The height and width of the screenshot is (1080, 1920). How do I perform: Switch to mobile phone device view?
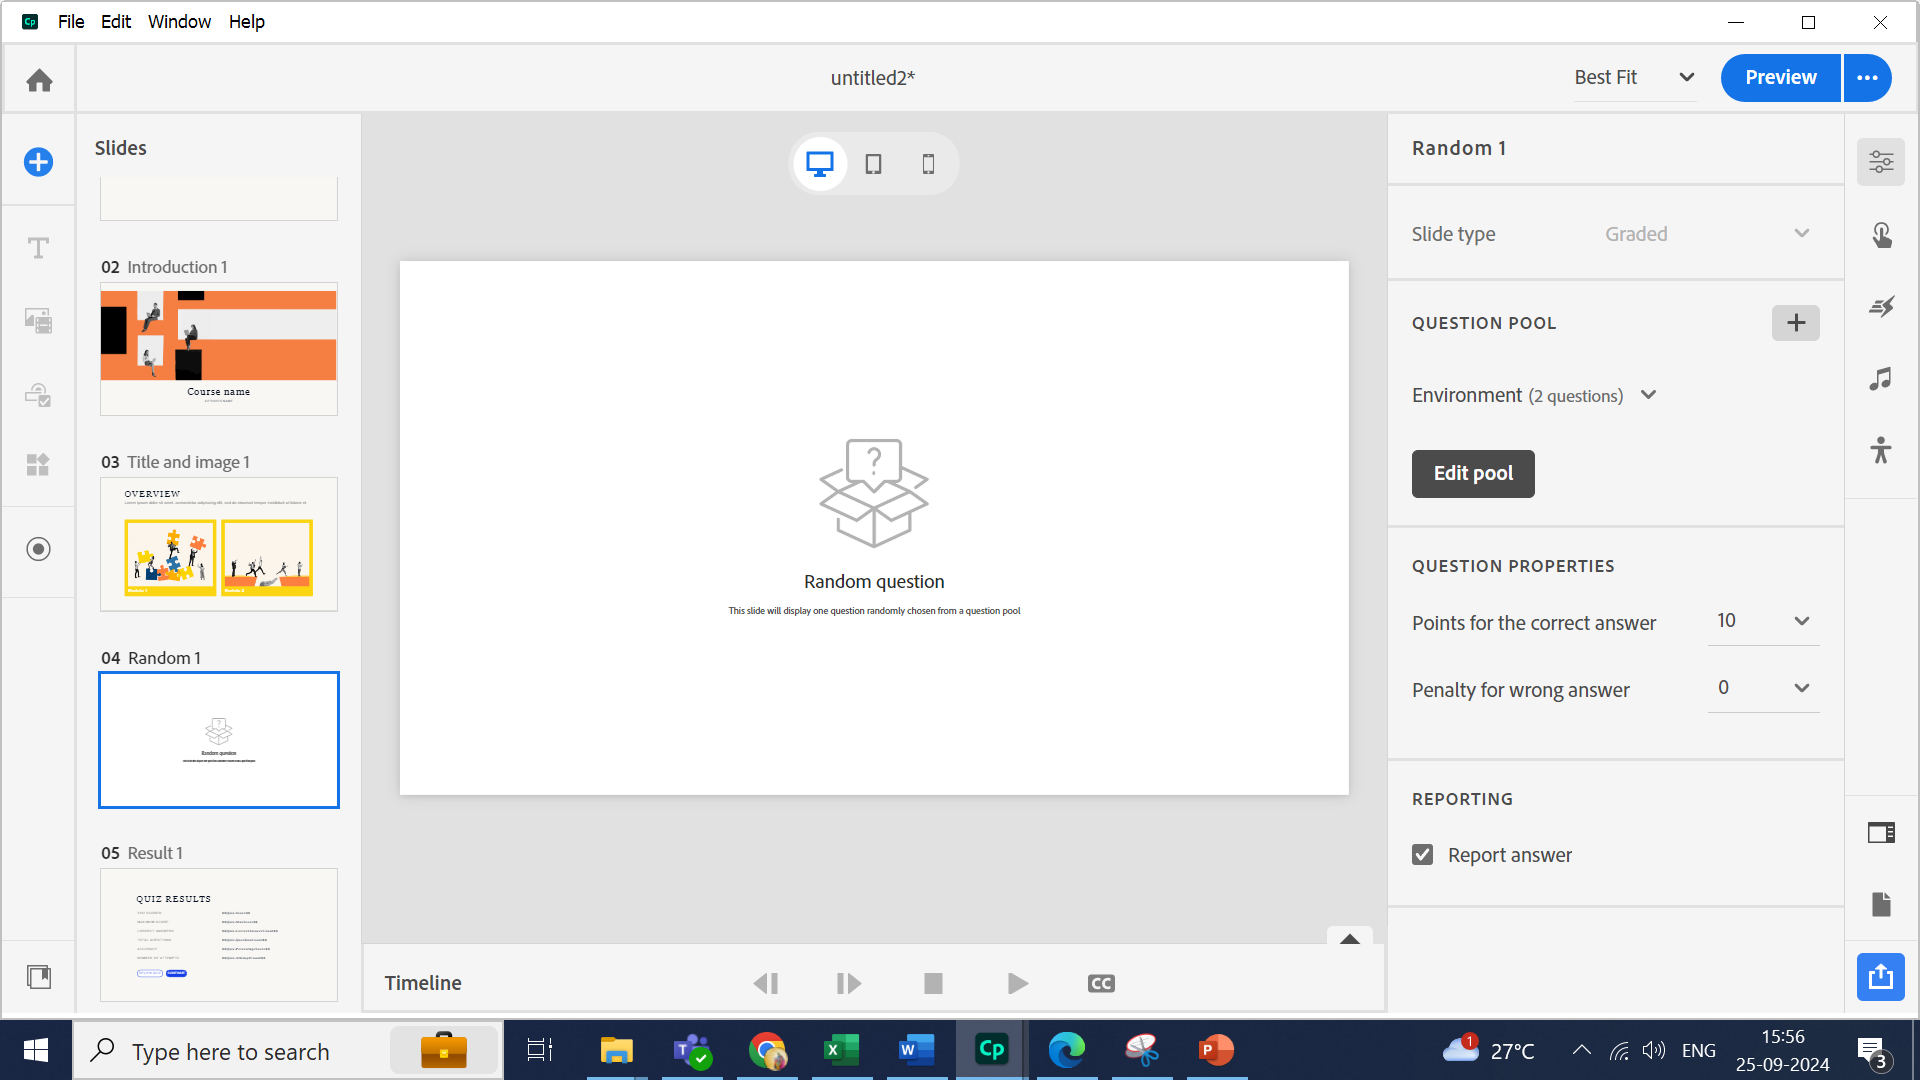click(x=928, y=164)
